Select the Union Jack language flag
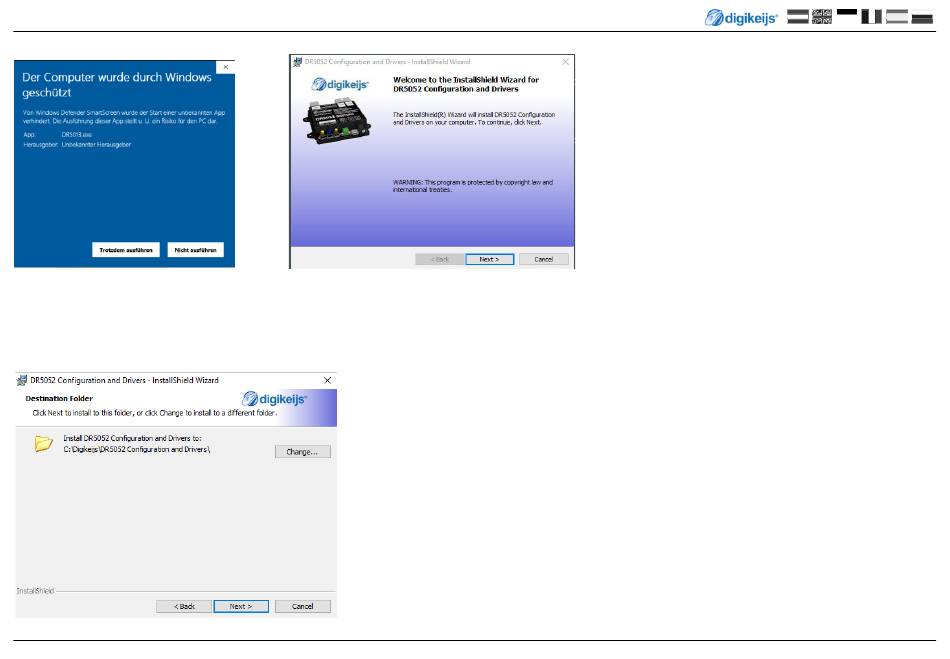950x659 pixels. point(822,17)
